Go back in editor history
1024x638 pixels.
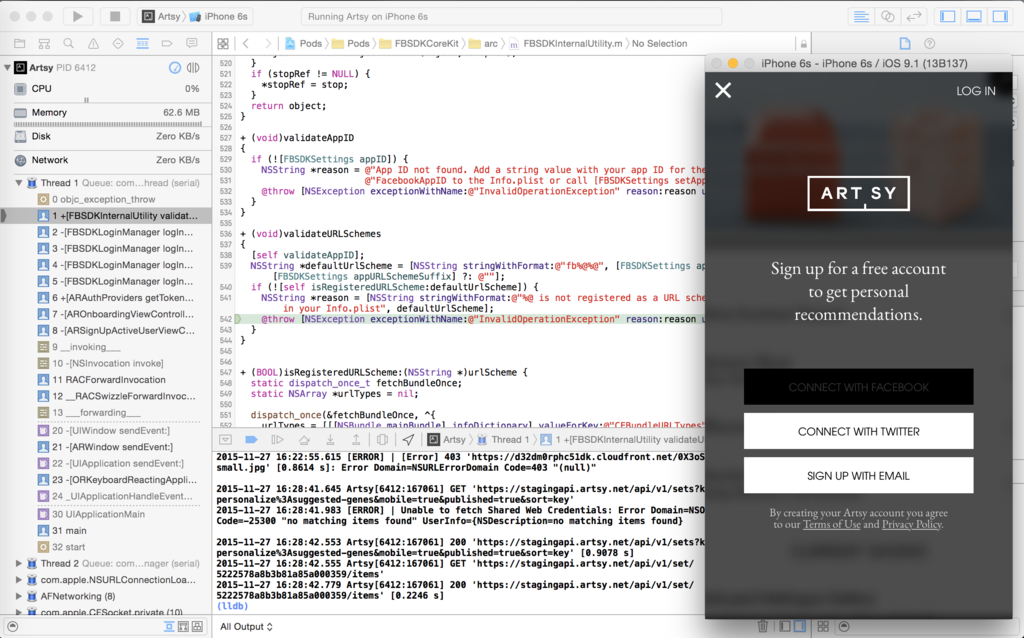pyautogui.click(x=246, y=44)
